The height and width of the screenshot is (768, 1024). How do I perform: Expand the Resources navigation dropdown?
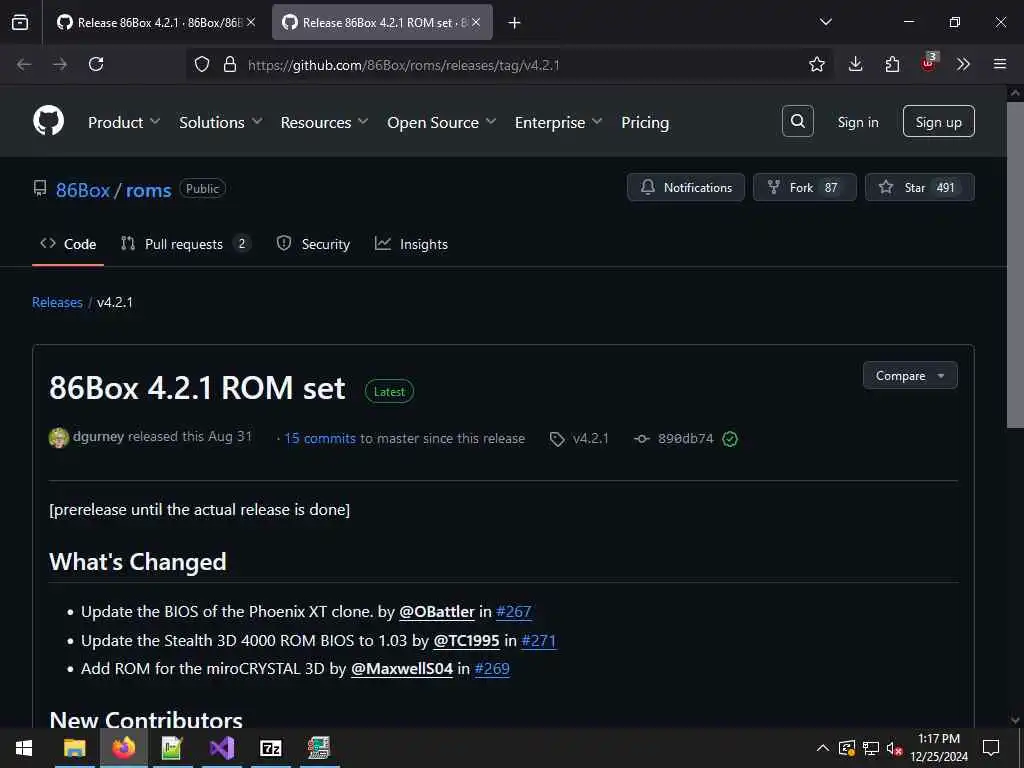click(325, 122)
